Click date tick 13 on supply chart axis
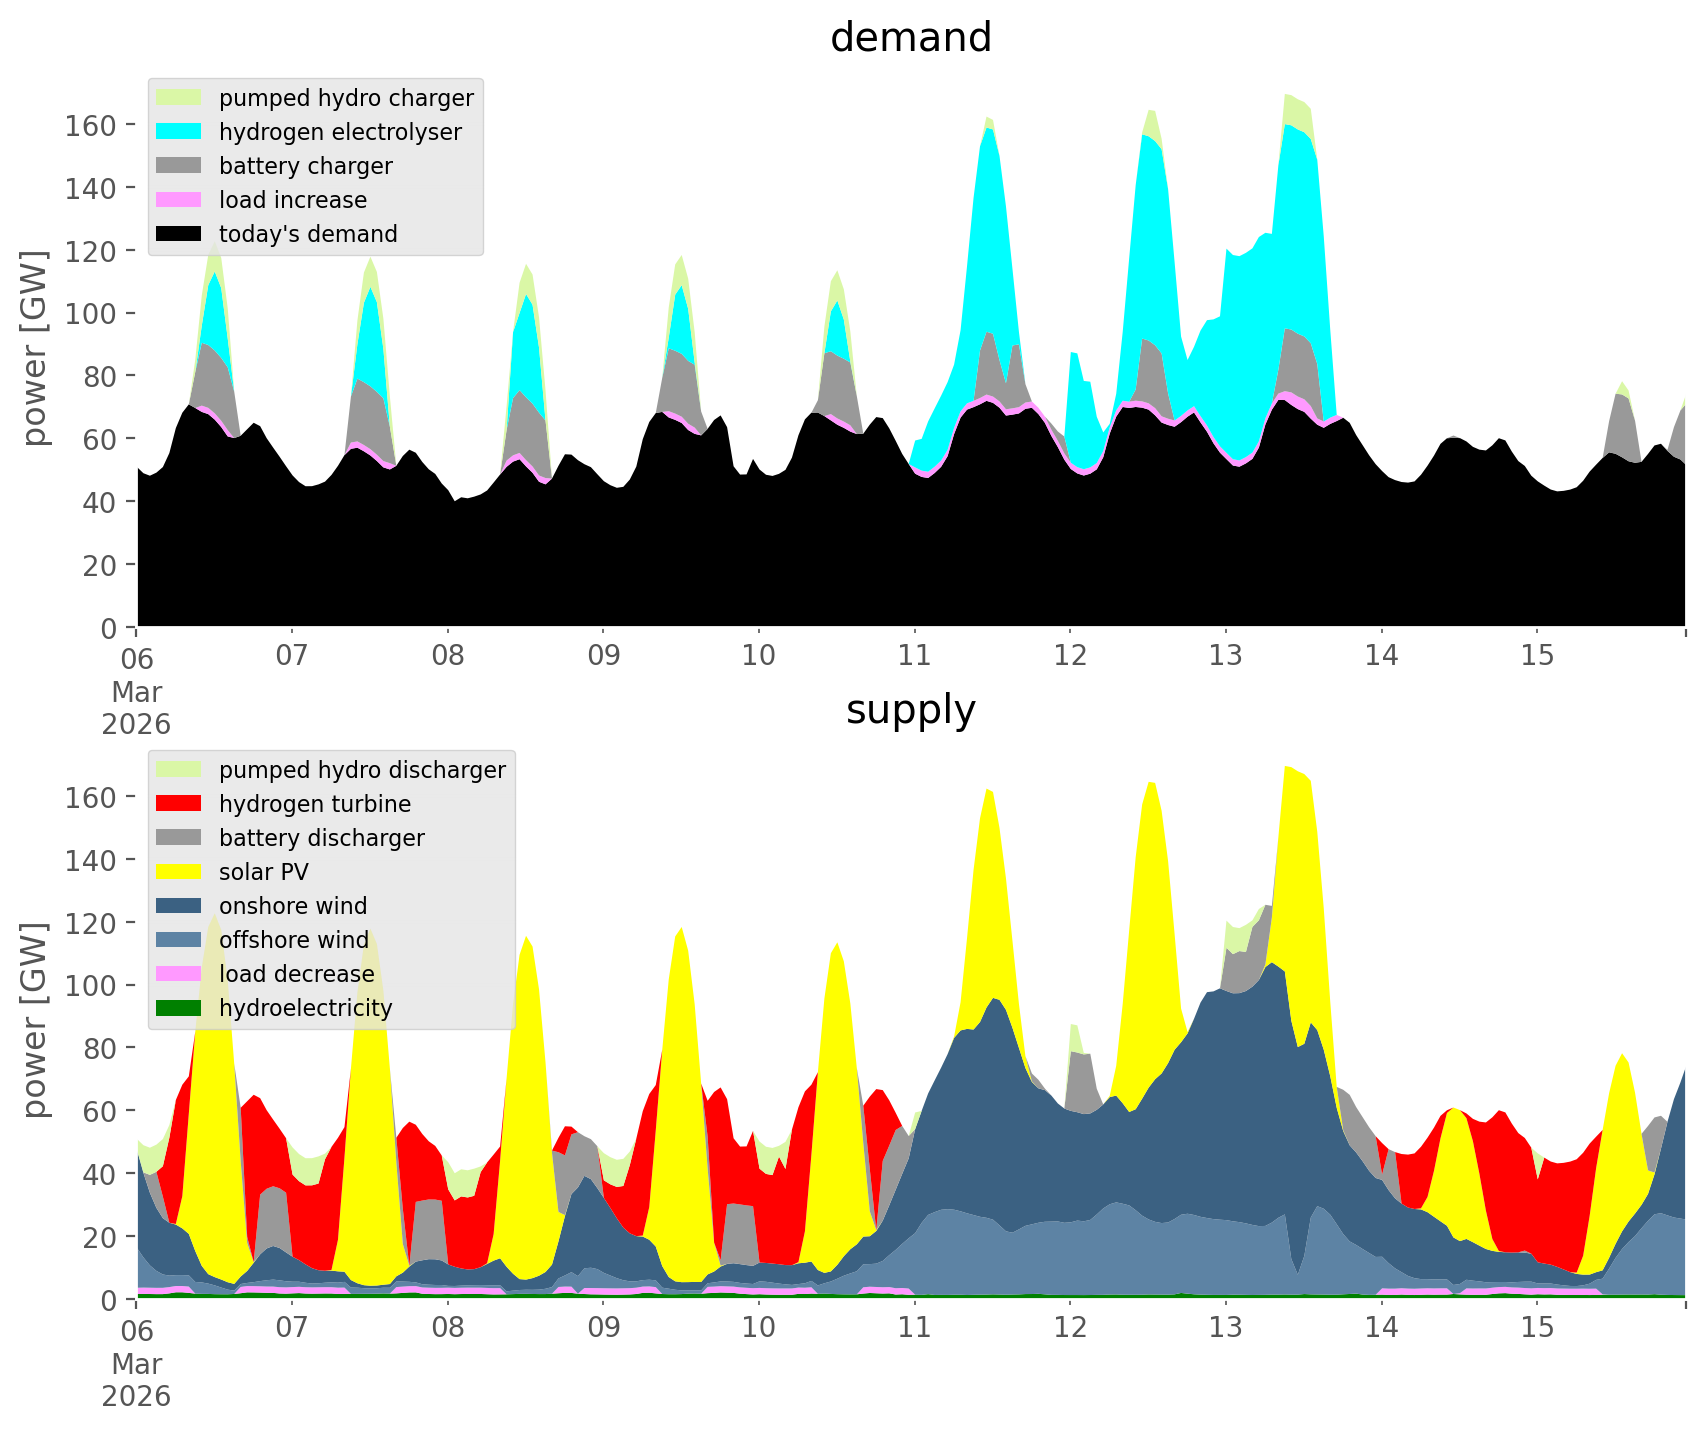This screenshot has height=1431, width=1706. tap(1225, 1328)
